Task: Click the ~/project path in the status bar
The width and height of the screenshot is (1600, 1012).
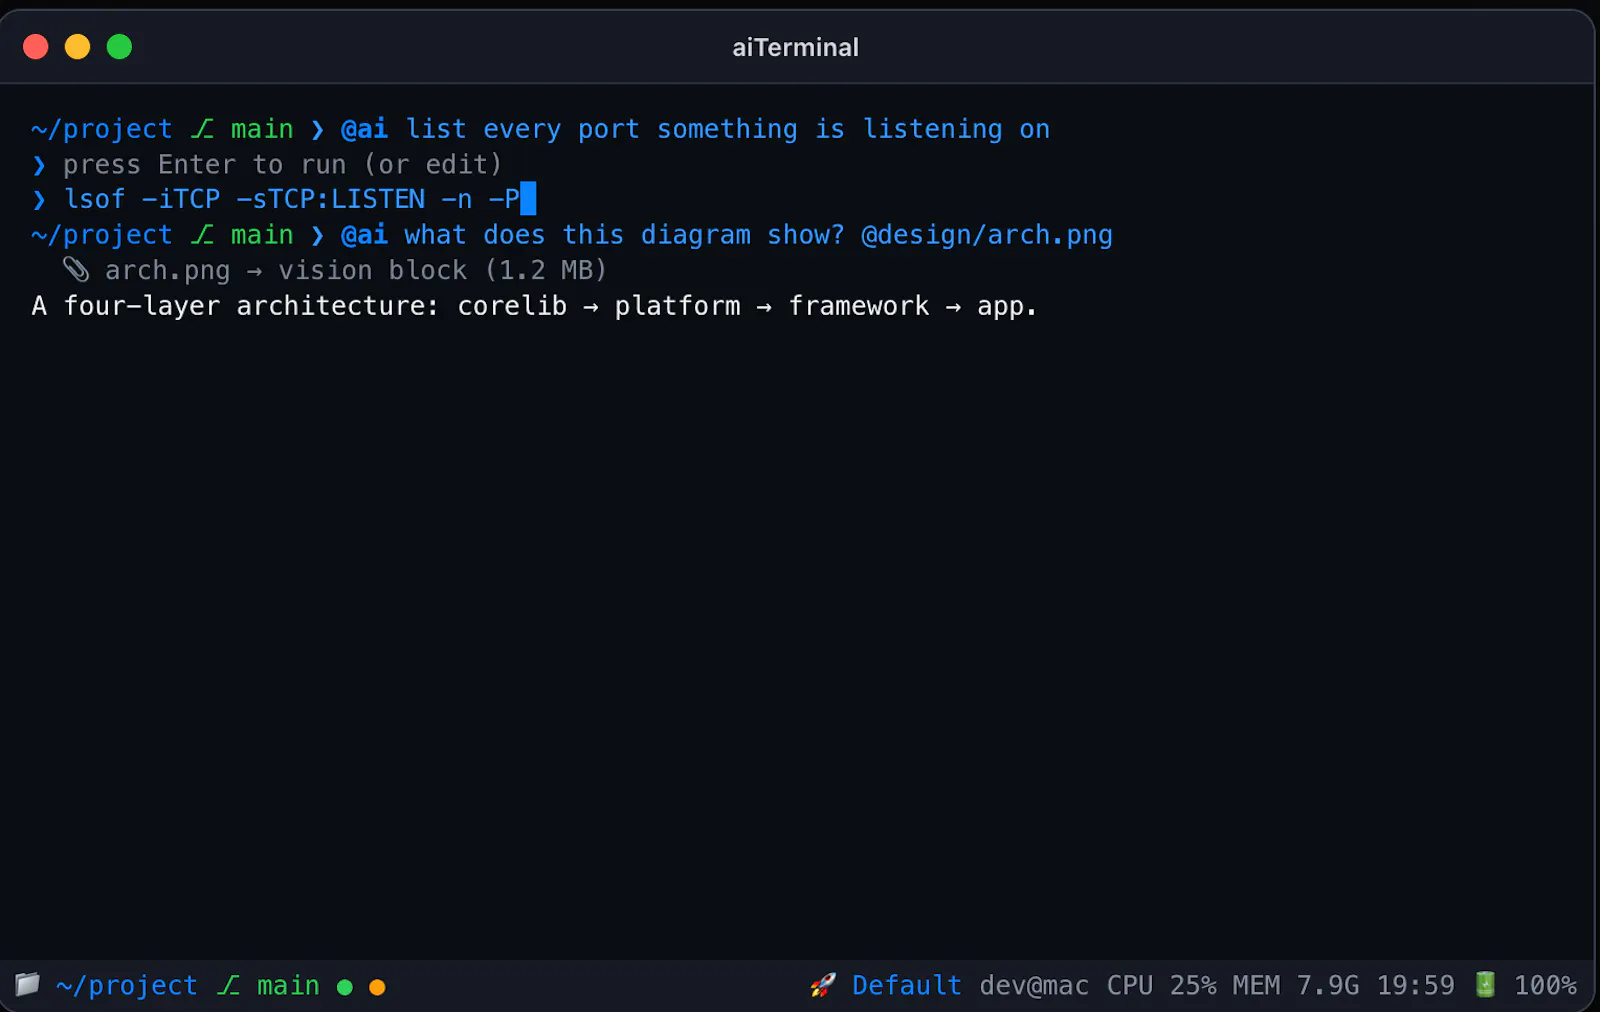Action: pyautogui.click(x=127, y=986)
